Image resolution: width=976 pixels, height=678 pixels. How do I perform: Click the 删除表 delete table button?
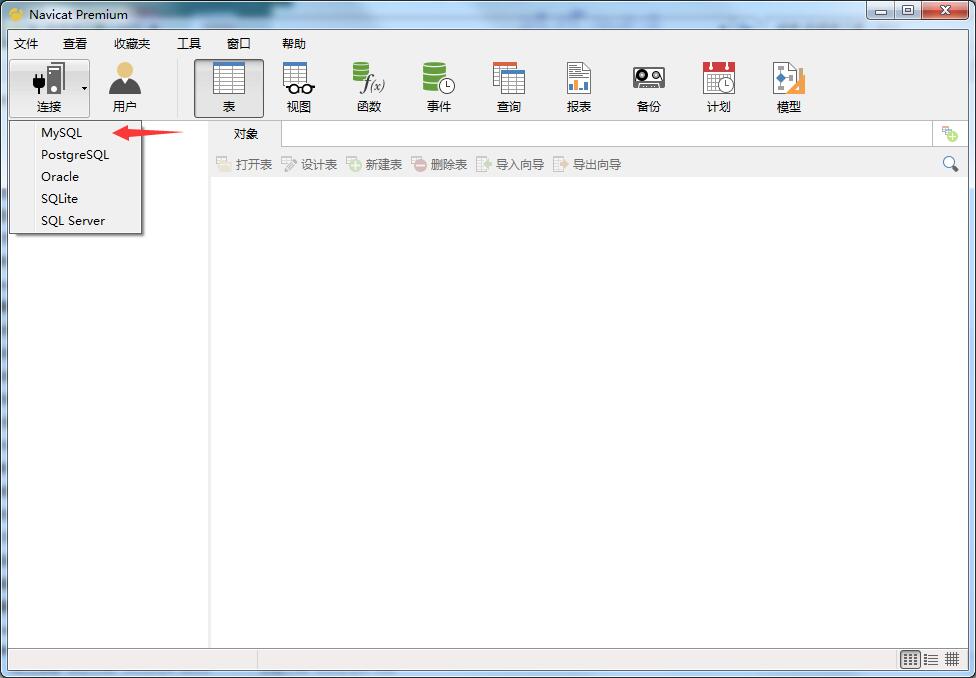(x=439, y=164)
